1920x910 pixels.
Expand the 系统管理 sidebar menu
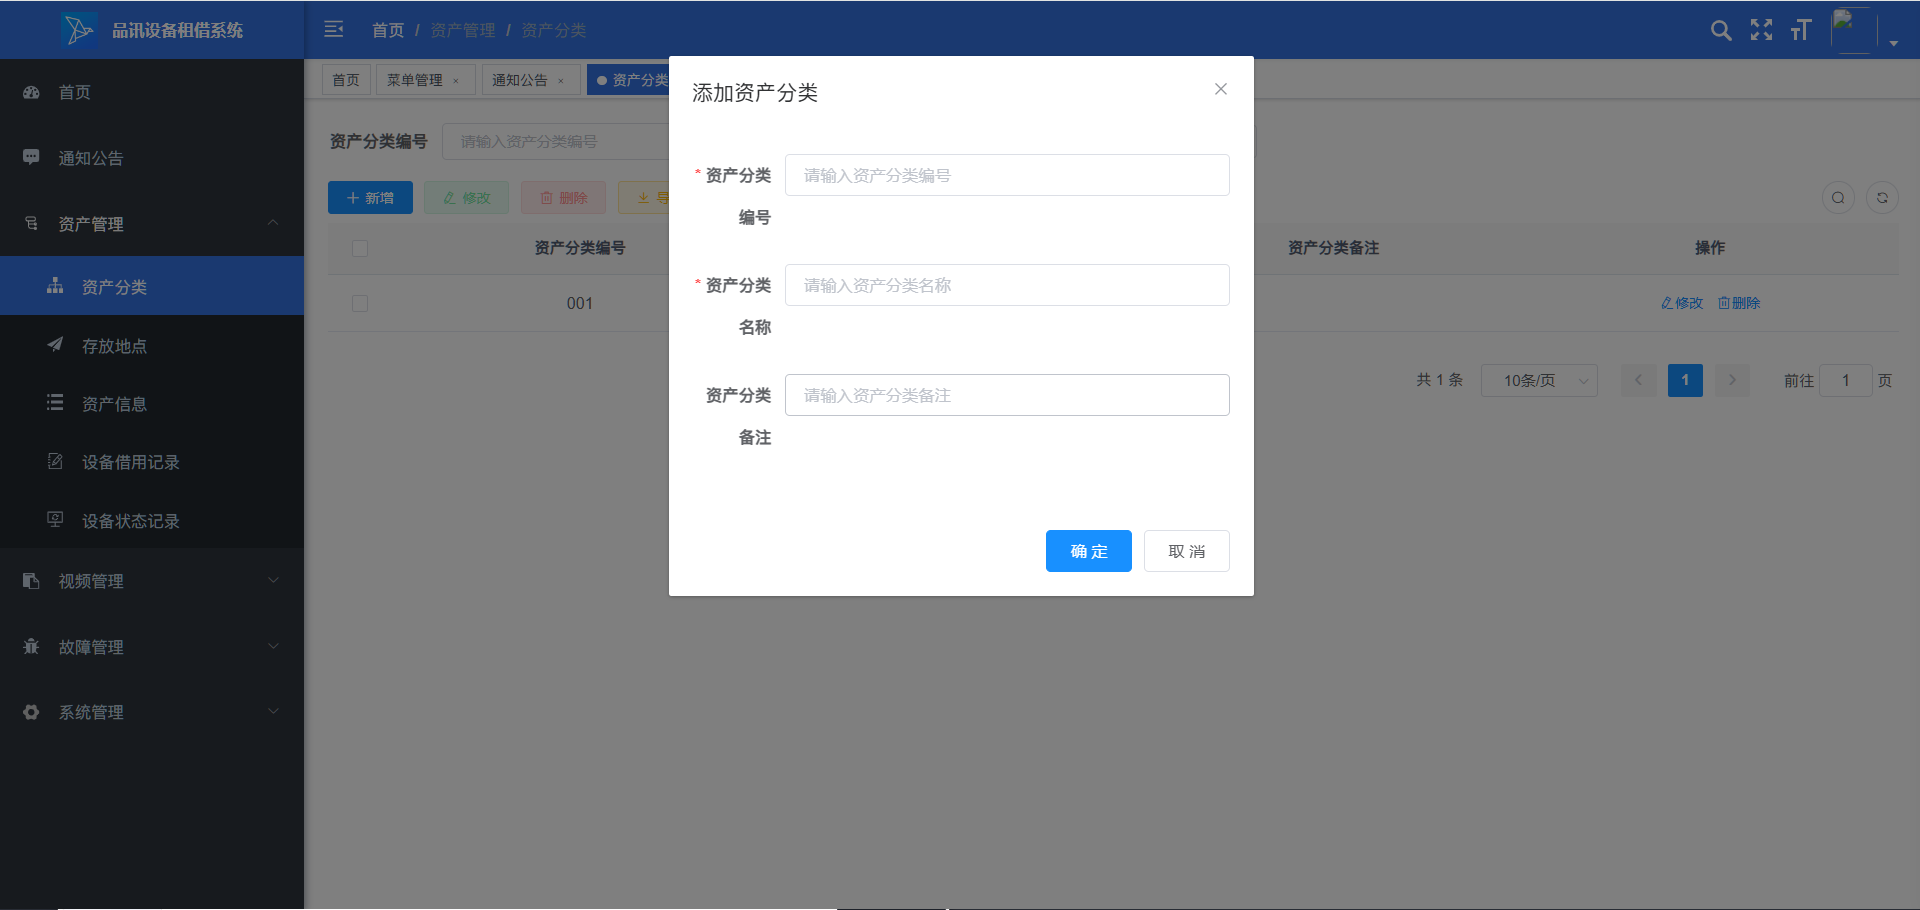273,711
